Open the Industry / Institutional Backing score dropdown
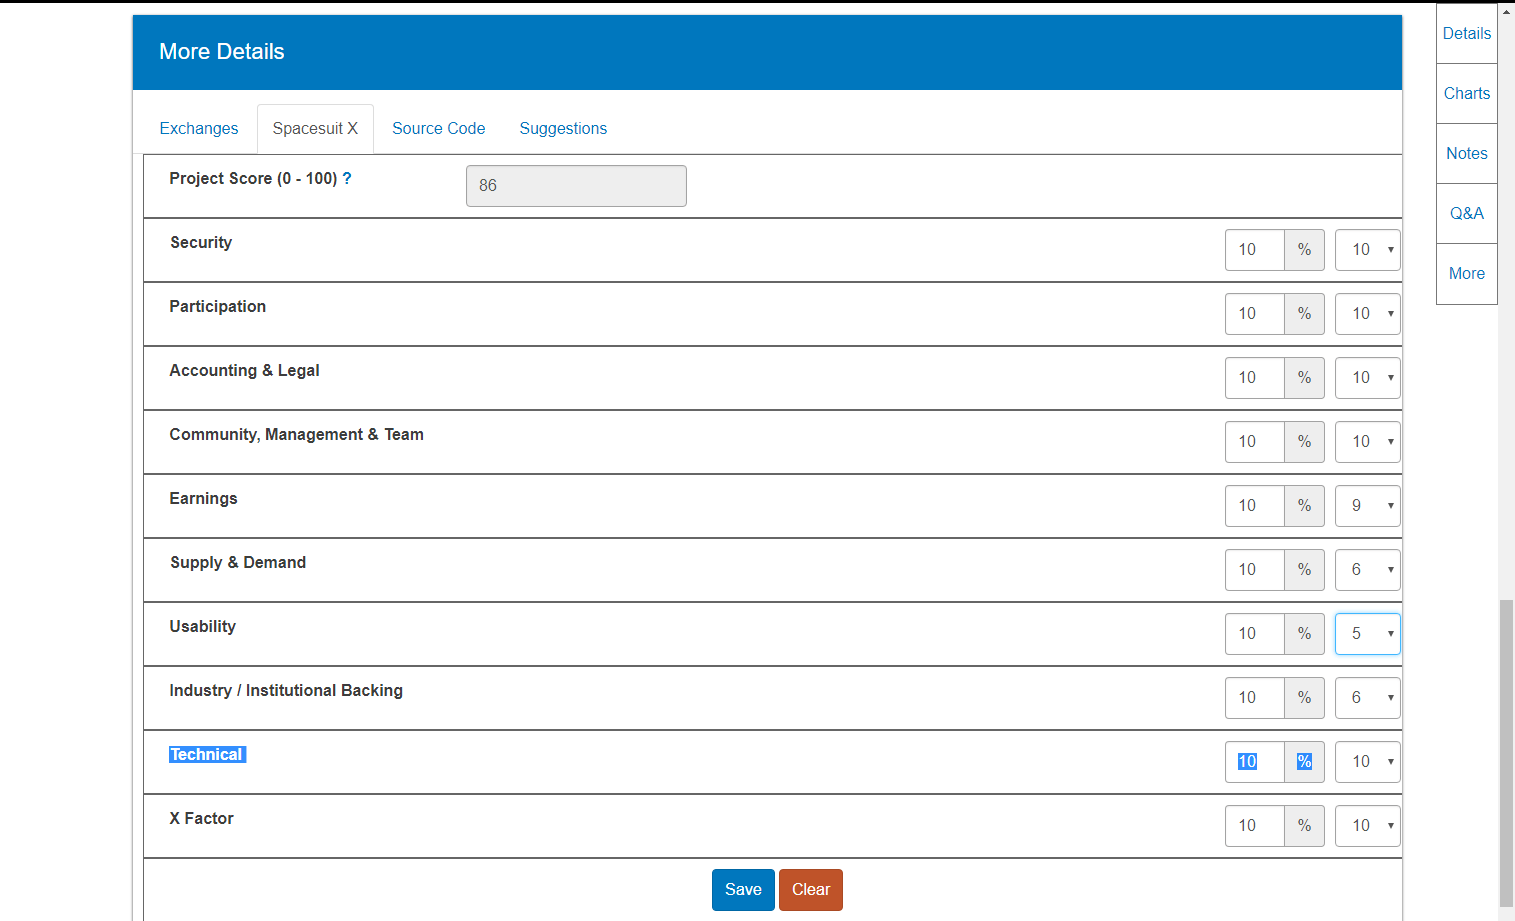This screenshot has width=1515, height=921. click(x=1367, y=698)
